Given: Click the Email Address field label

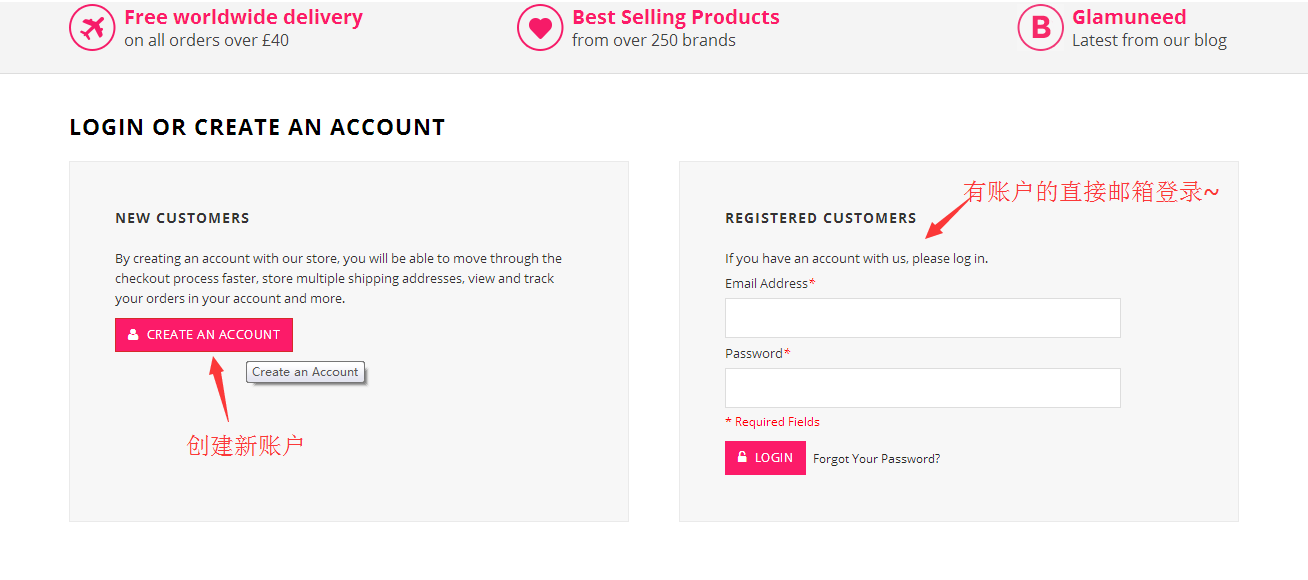Looking at the screenshot, I should pos(766,284).
